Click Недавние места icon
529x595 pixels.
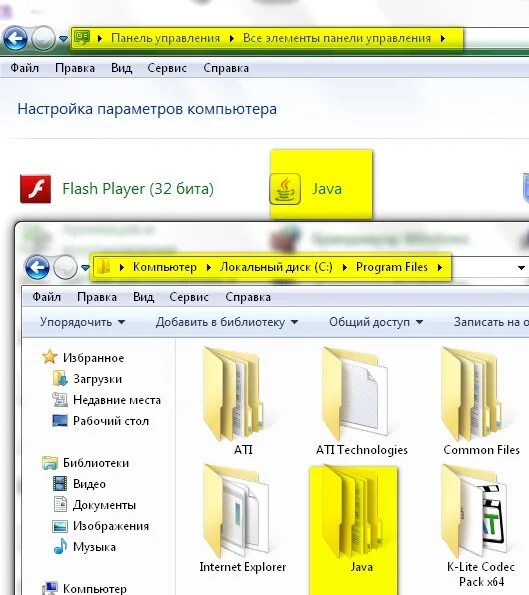coord(60,399)
